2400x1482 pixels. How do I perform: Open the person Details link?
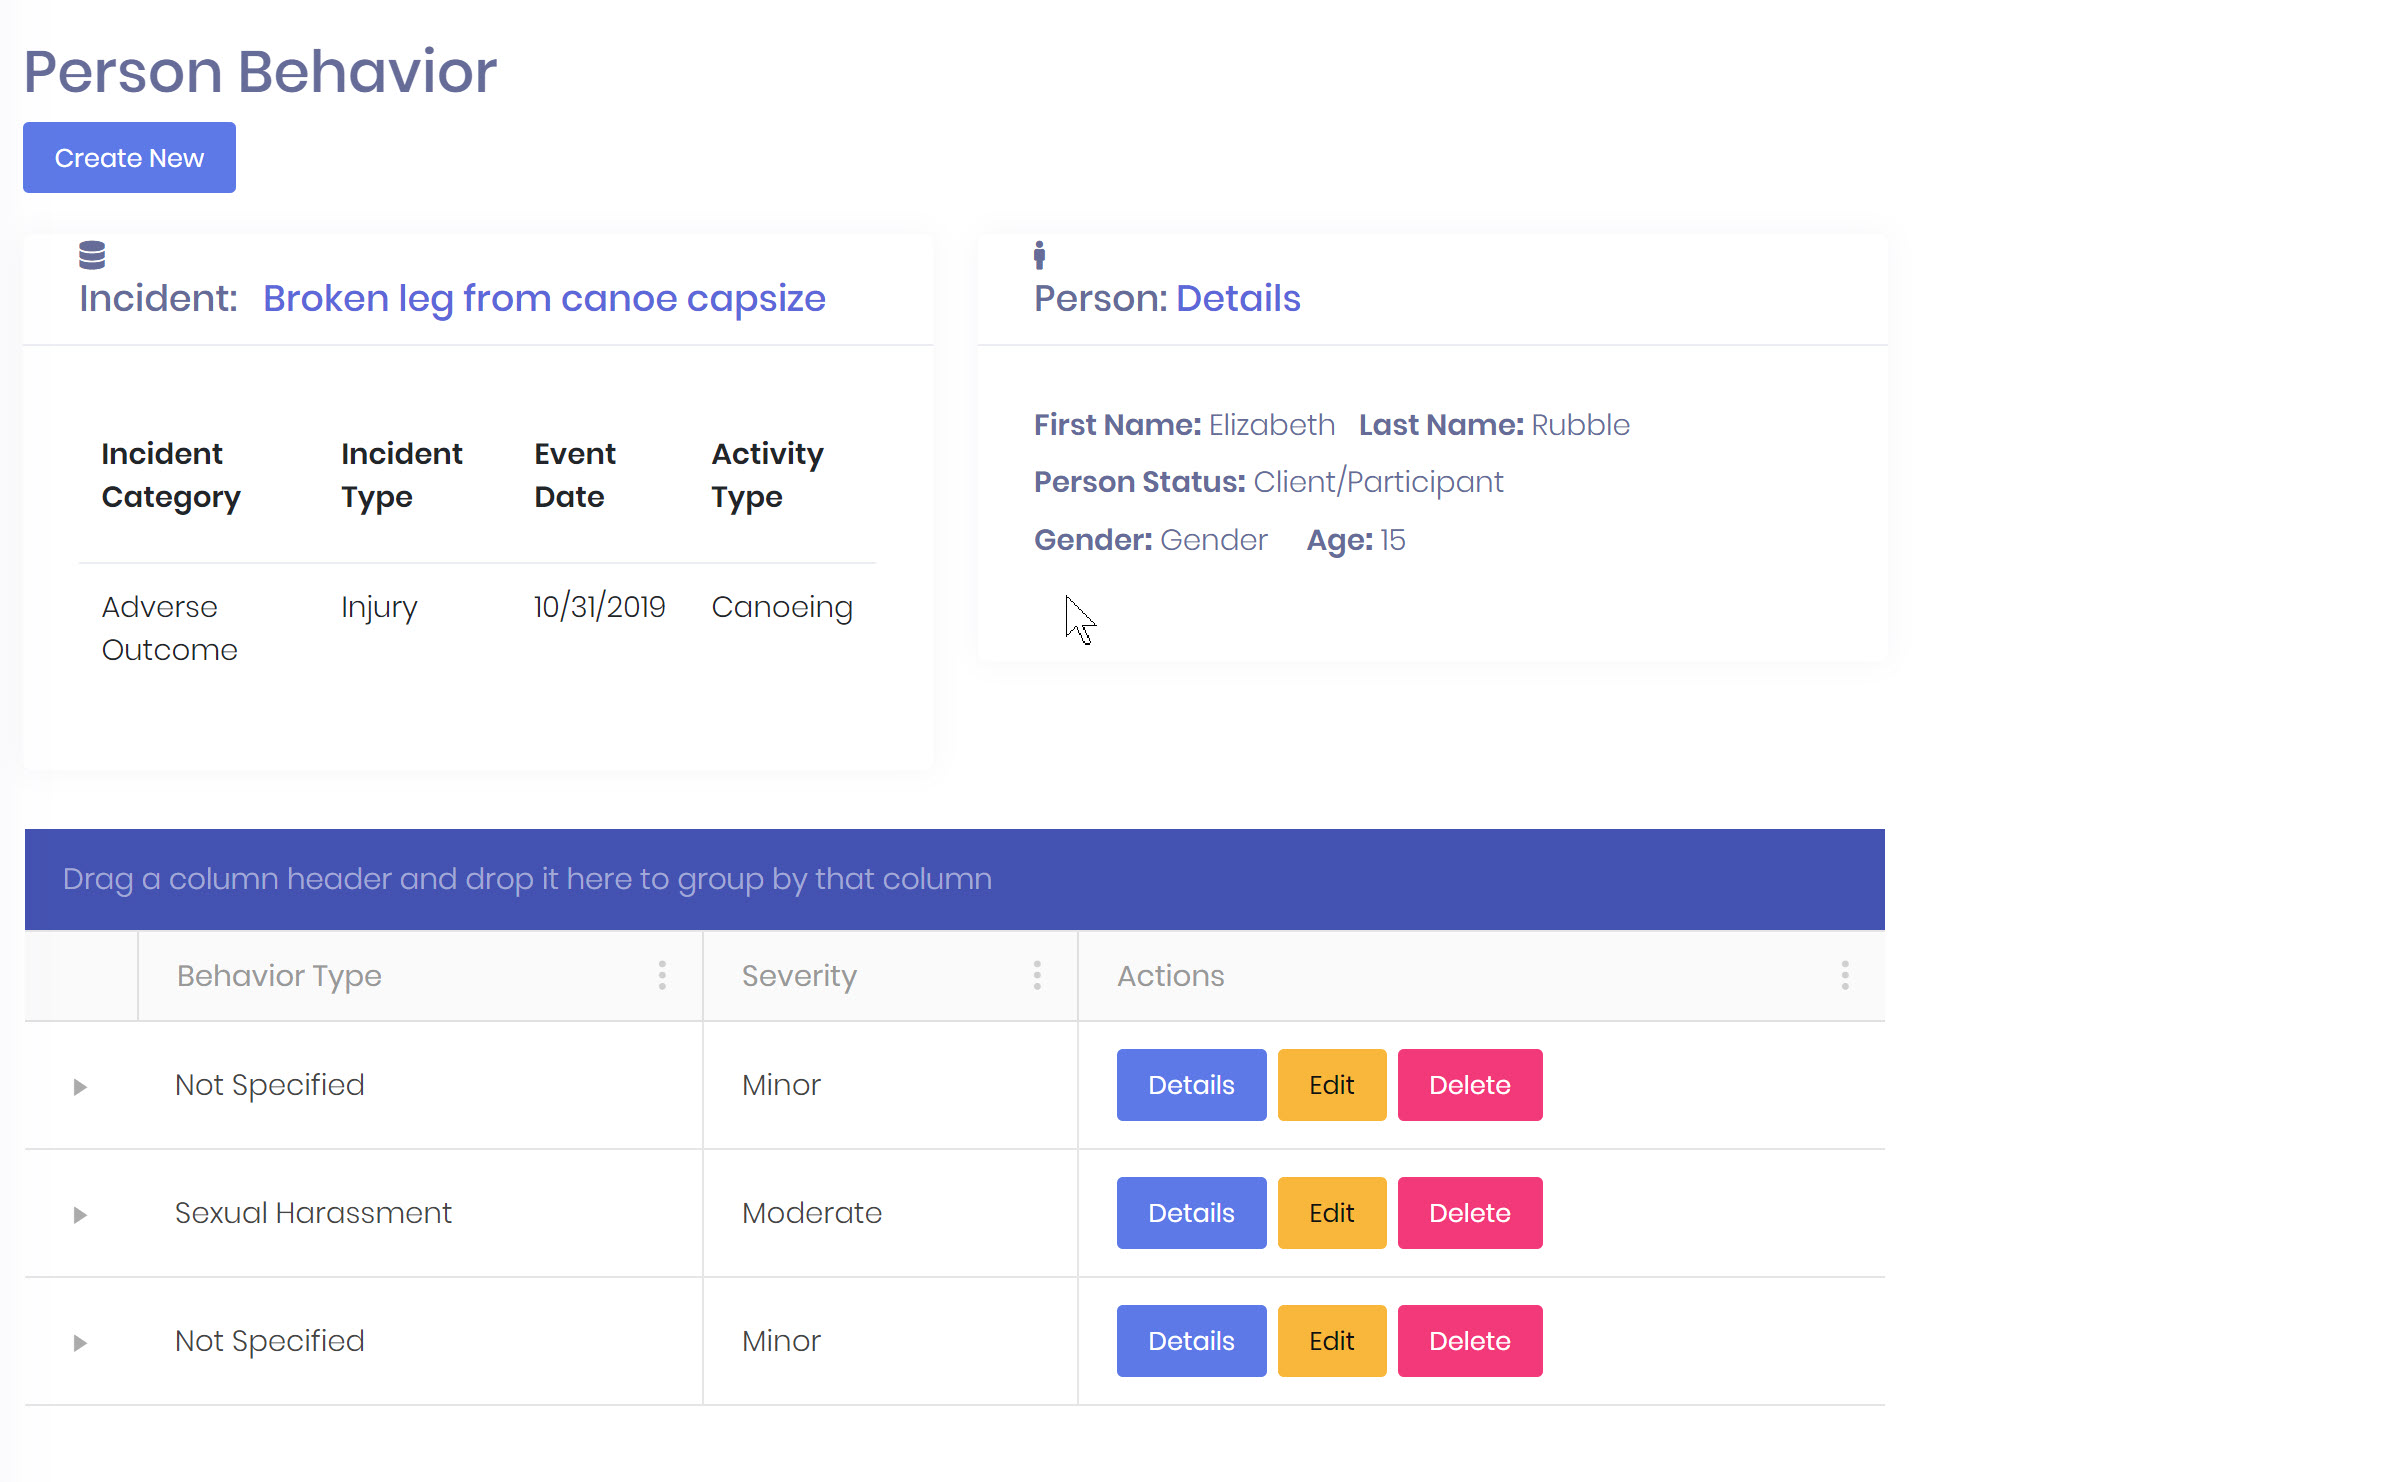coord(1238,298)
